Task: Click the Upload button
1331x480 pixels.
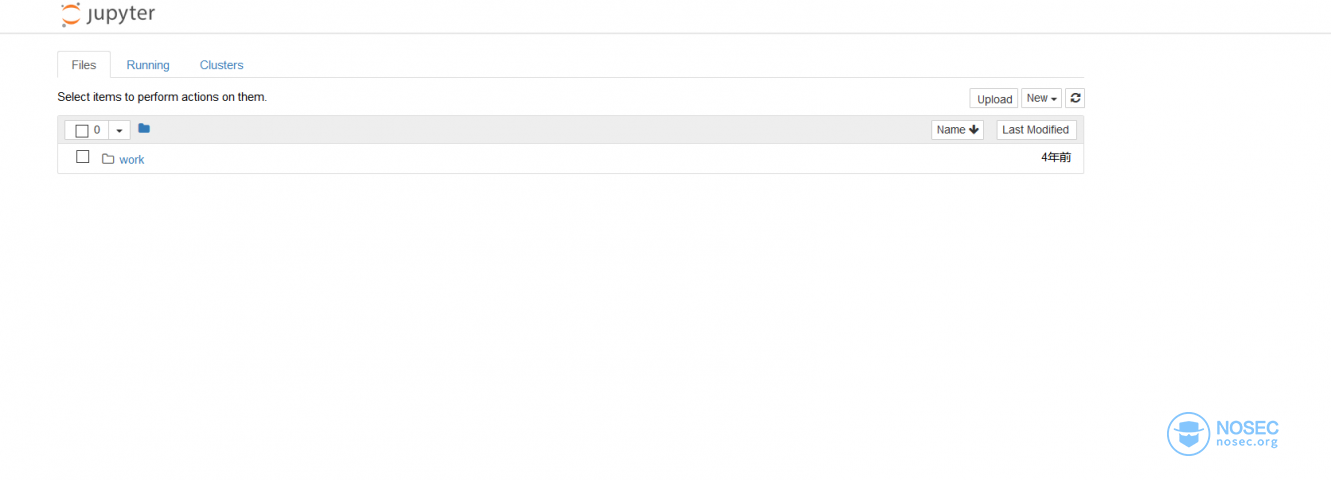Action: (994, 98)
